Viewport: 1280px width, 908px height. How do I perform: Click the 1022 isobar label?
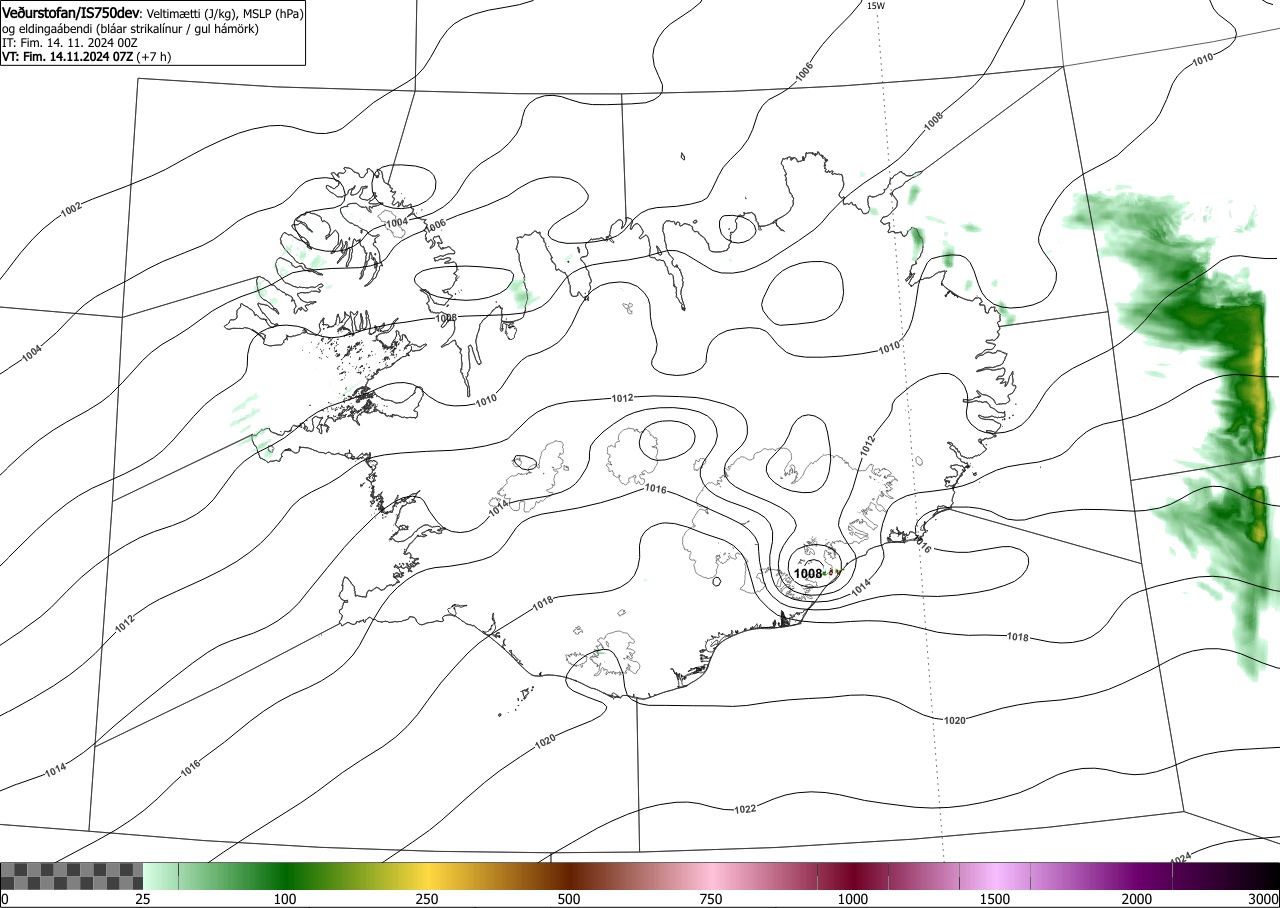click(x=745, y=809)
